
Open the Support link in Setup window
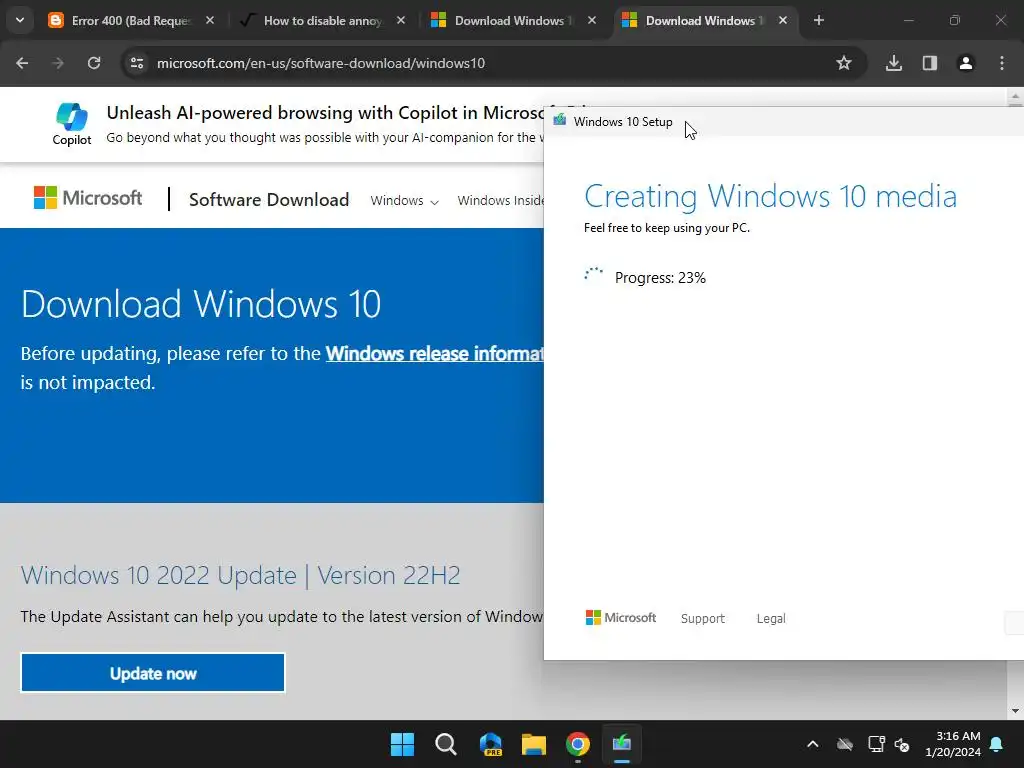(x=703, y=618)
